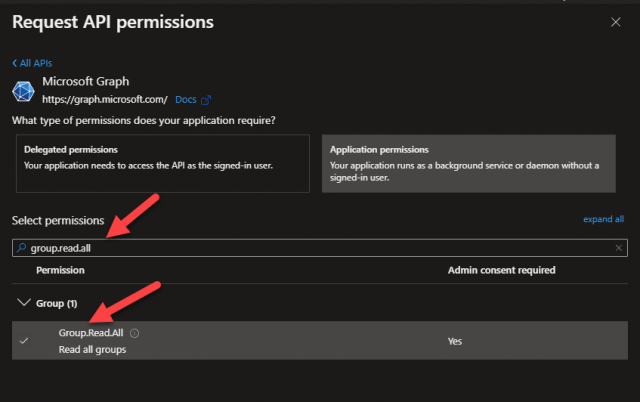Select Delegated permissions card
Image resolution: width=640 pixels, height=402 pixels.
pos(163,164)
